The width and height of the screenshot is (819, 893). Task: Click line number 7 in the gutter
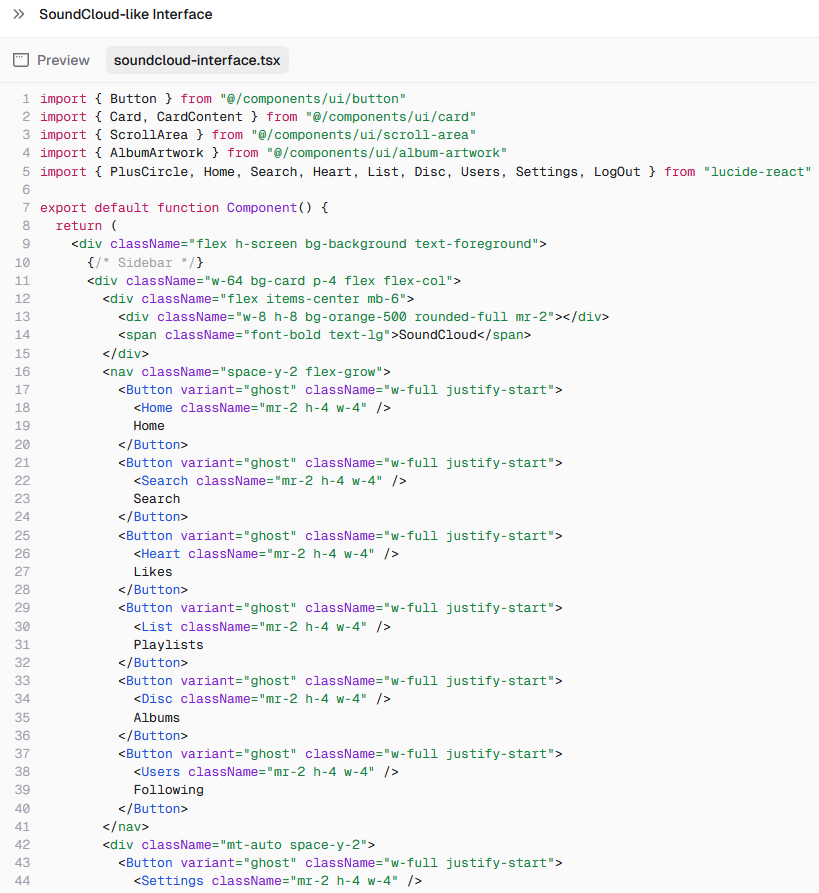[26, 208]
